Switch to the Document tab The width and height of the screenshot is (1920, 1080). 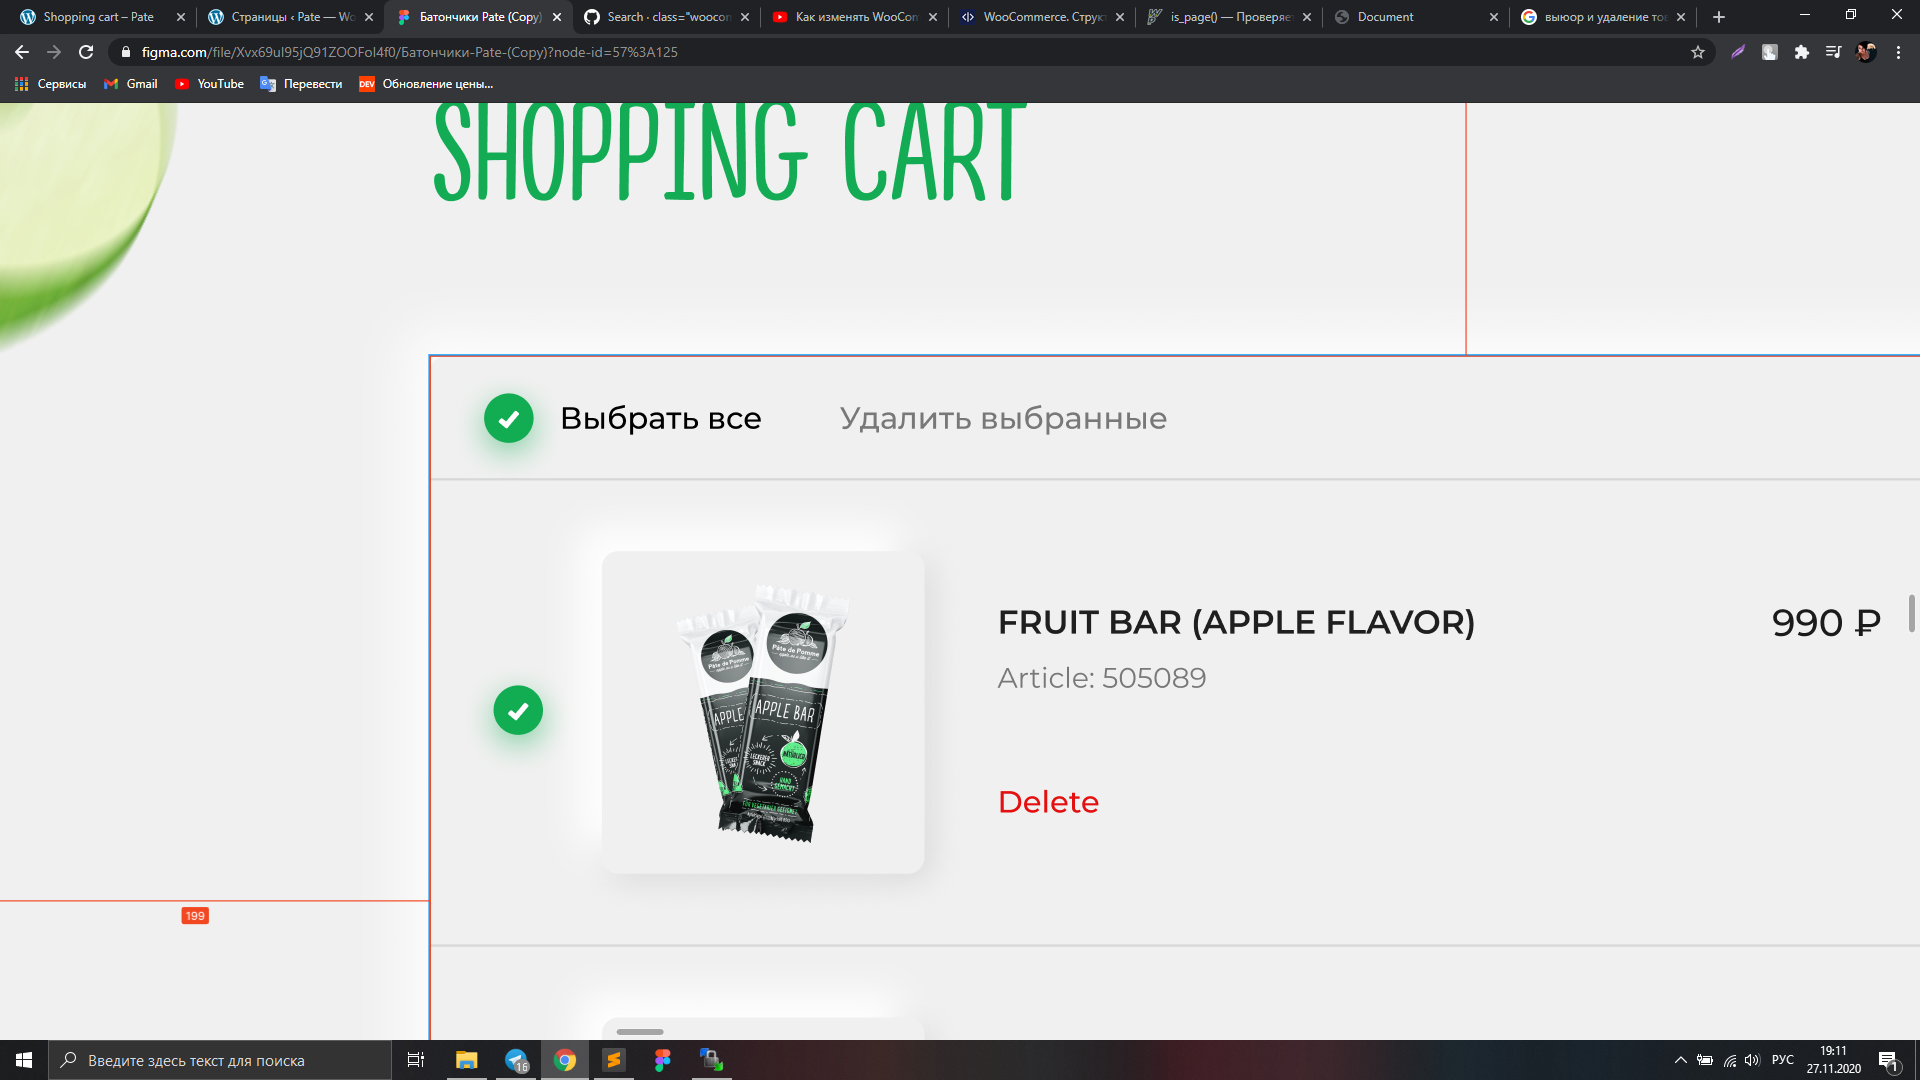(x=1416, y=17)
